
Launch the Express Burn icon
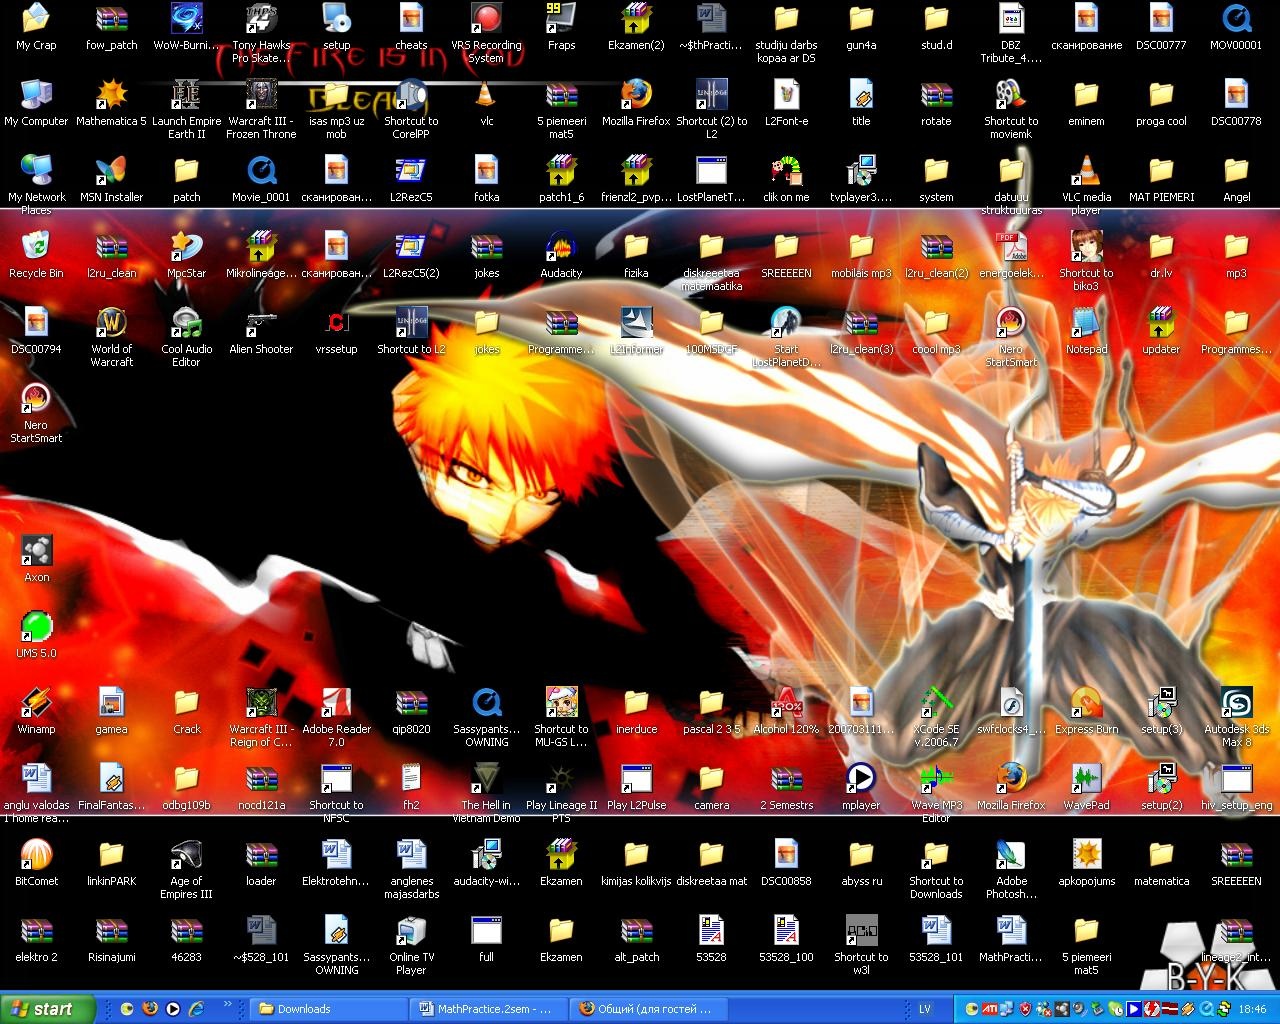coord(1086,703)
